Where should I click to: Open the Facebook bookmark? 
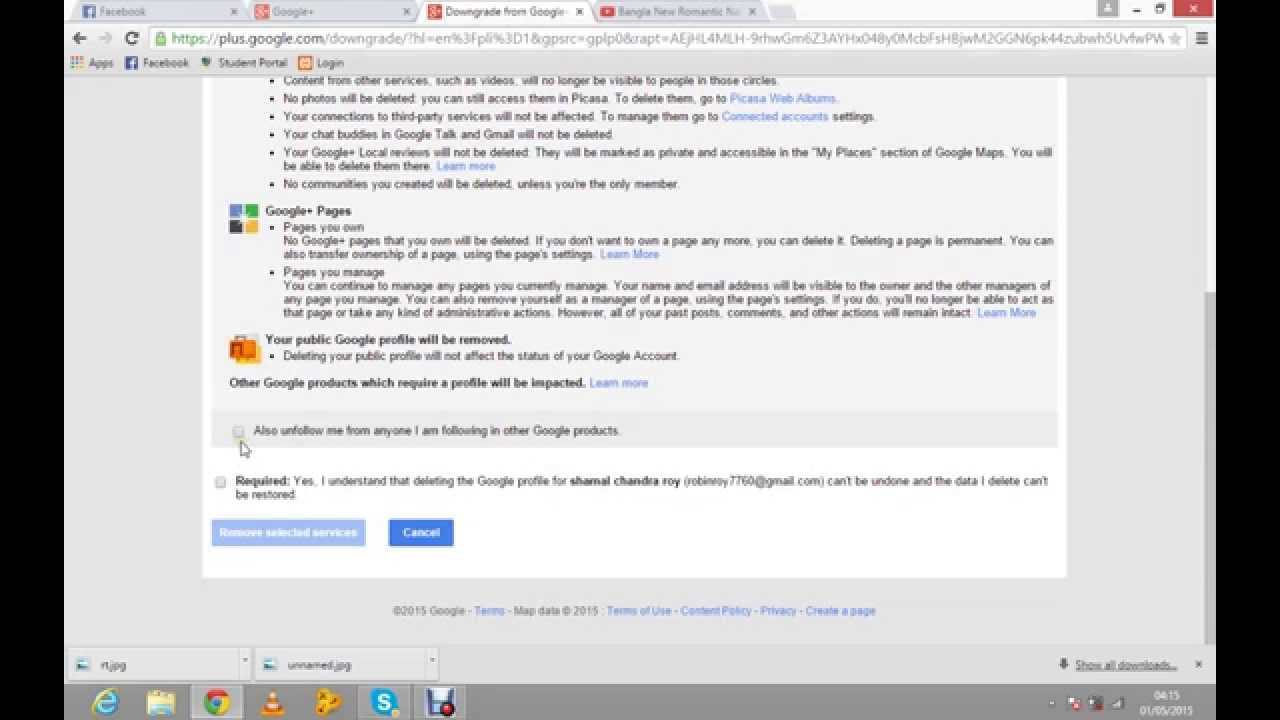point(157,62)
